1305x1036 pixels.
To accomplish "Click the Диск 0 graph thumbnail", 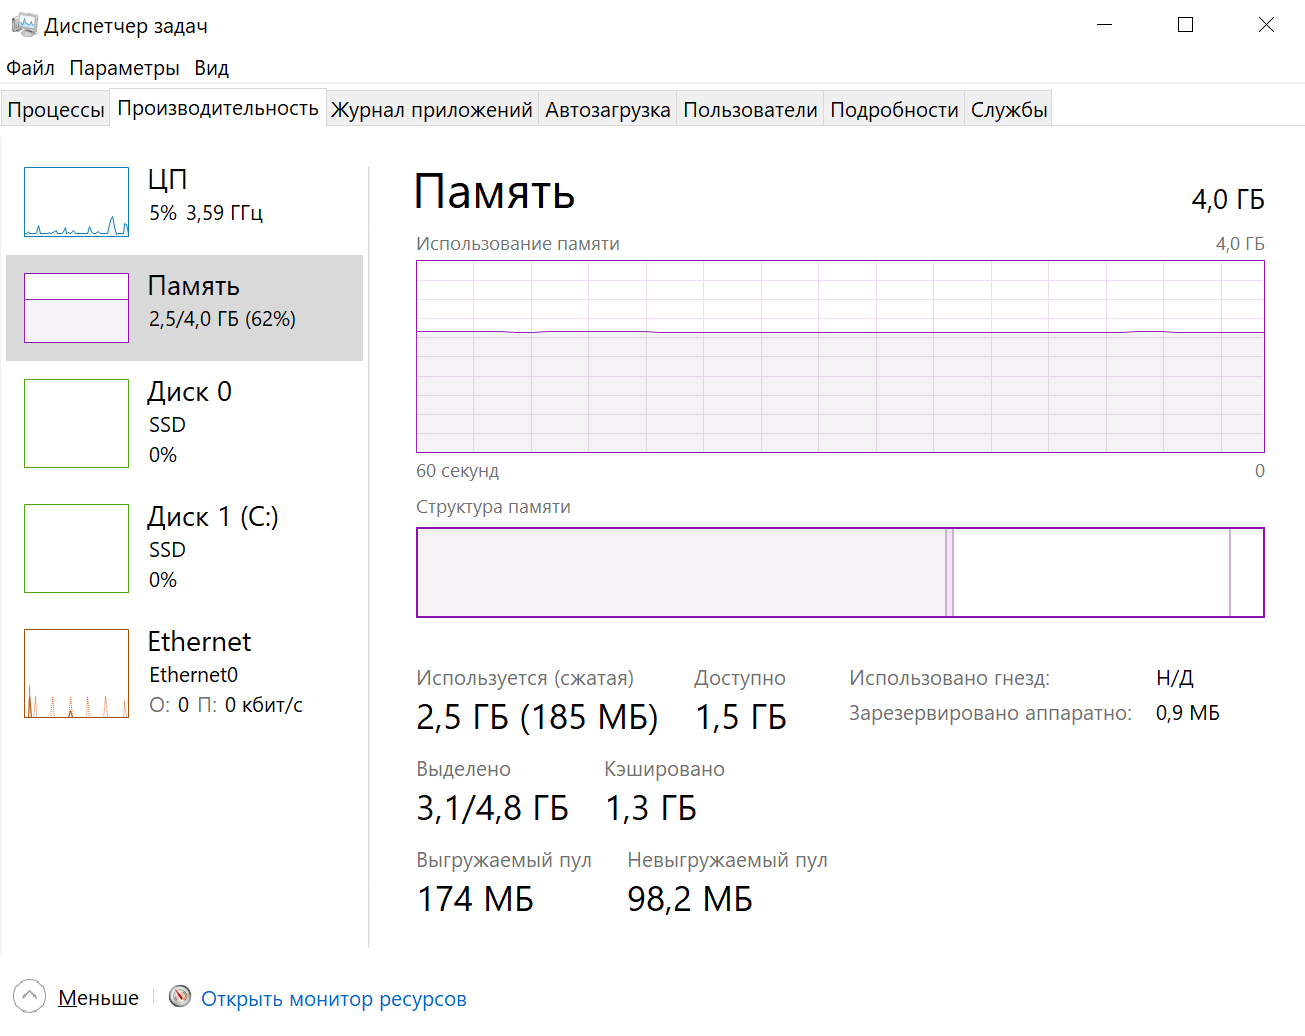I will pyautogui.click(x=76, y=423).
